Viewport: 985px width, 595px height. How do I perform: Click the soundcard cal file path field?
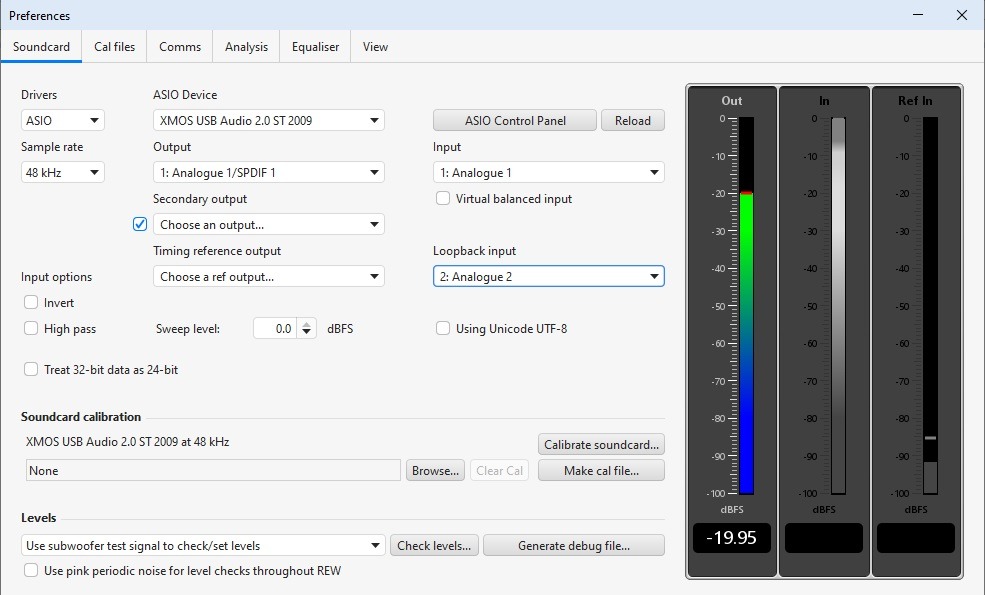tap(213, 471)
